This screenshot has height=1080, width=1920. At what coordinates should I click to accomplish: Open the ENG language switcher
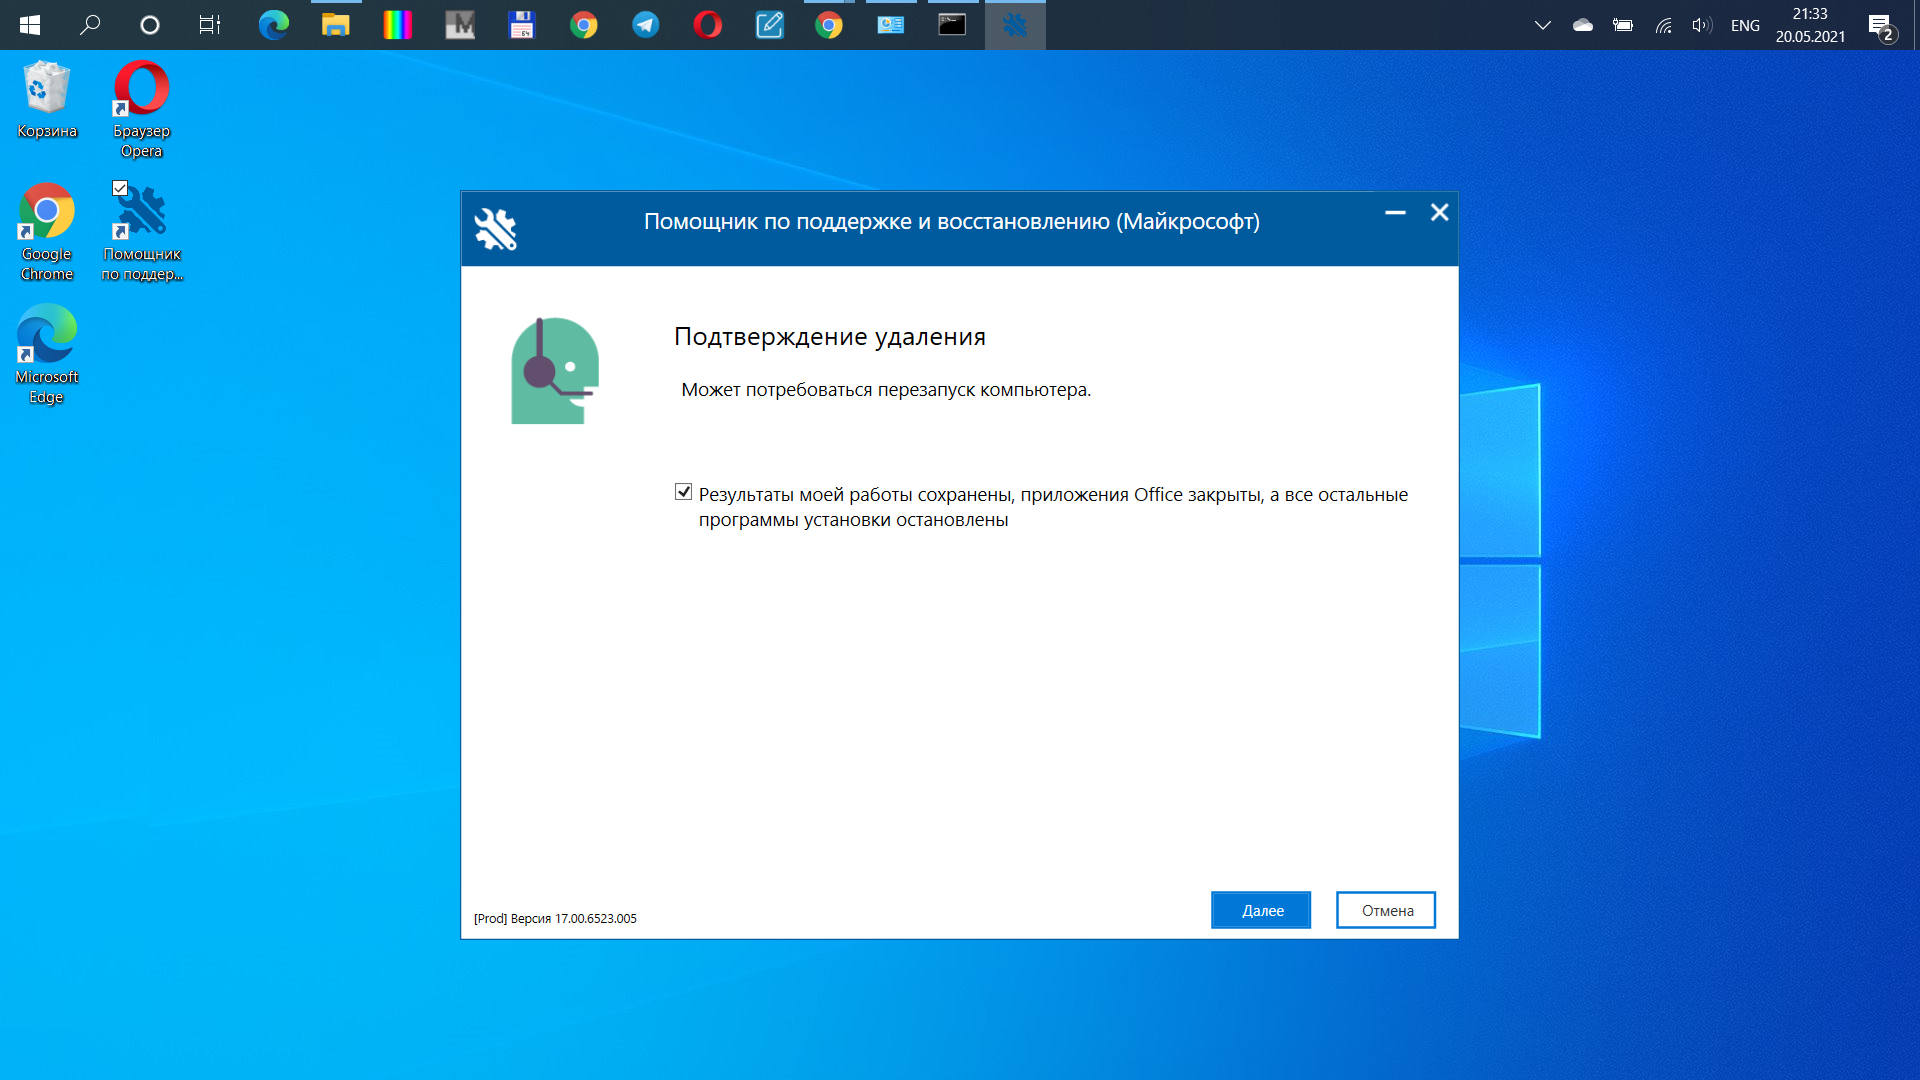(1745, 25)
